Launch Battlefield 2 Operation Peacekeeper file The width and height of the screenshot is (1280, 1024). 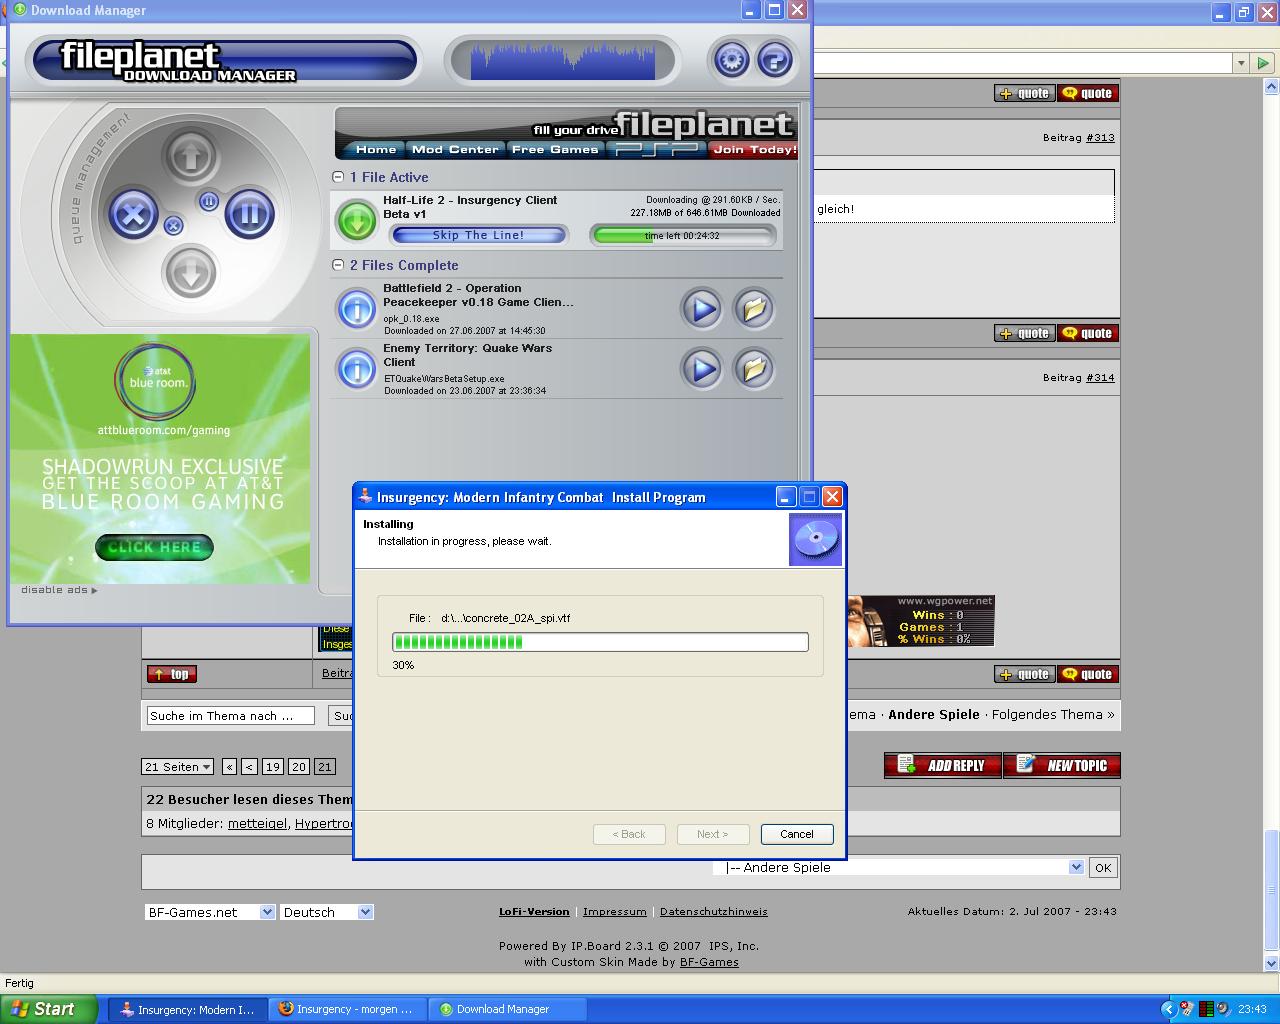[702, 309]
